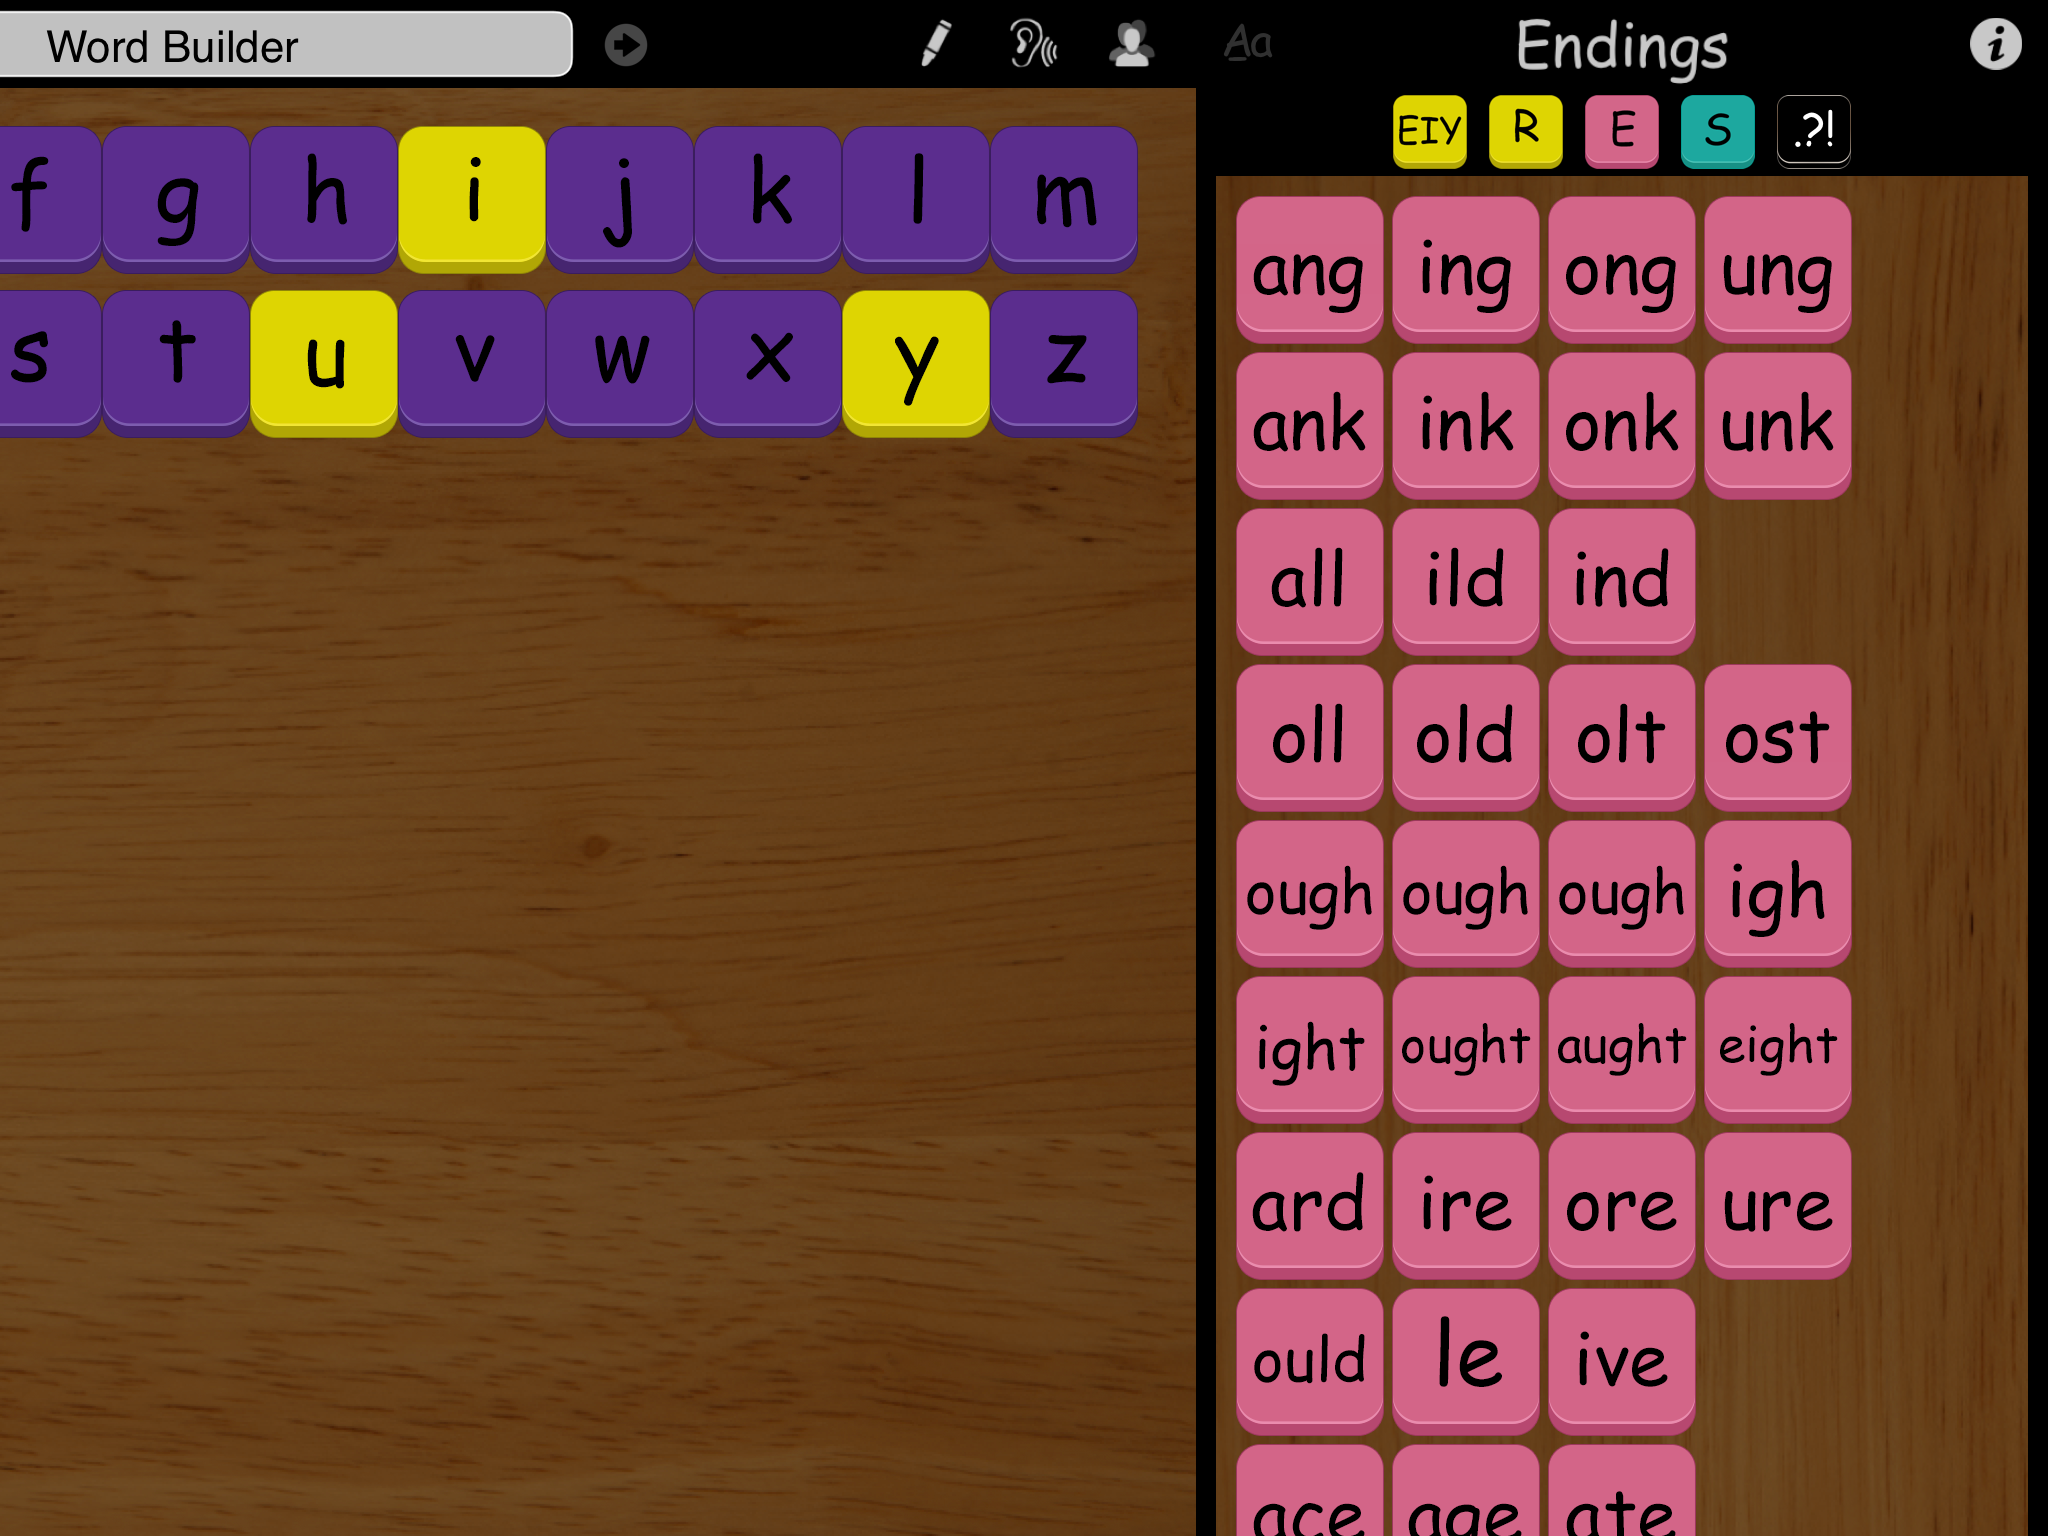Choose the teal S category tab
Screen dimensions: 2048x1536
click(1717, 130)
